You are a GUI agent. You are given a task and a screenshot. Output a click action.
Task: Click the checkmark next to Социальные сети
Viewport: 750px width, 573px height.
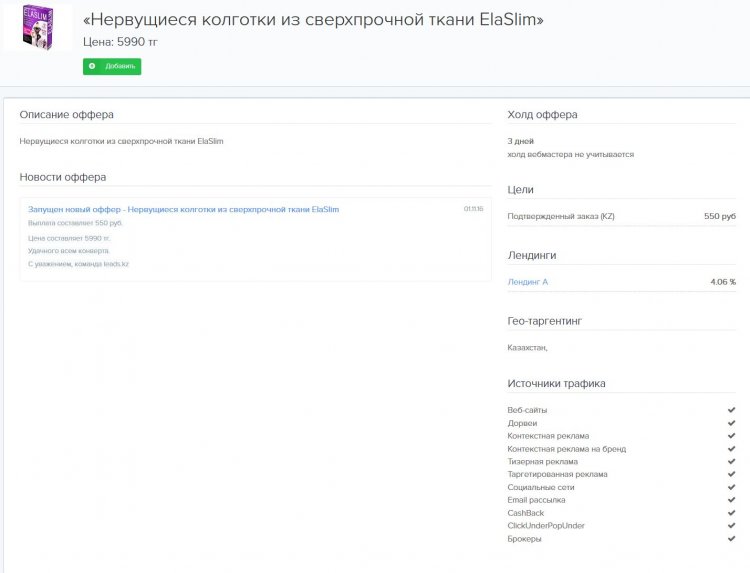point(731,487)
